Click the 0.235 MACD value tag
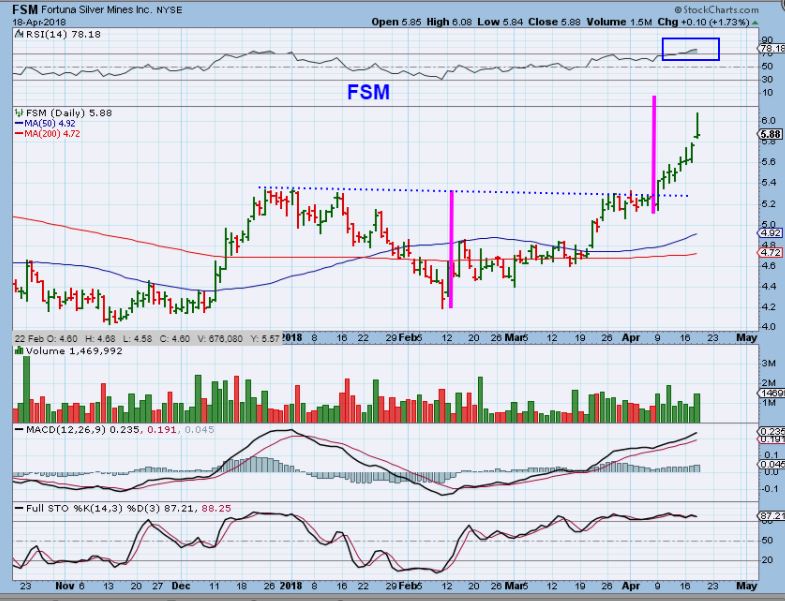The image size is (785, 601). tap(772, 431)
